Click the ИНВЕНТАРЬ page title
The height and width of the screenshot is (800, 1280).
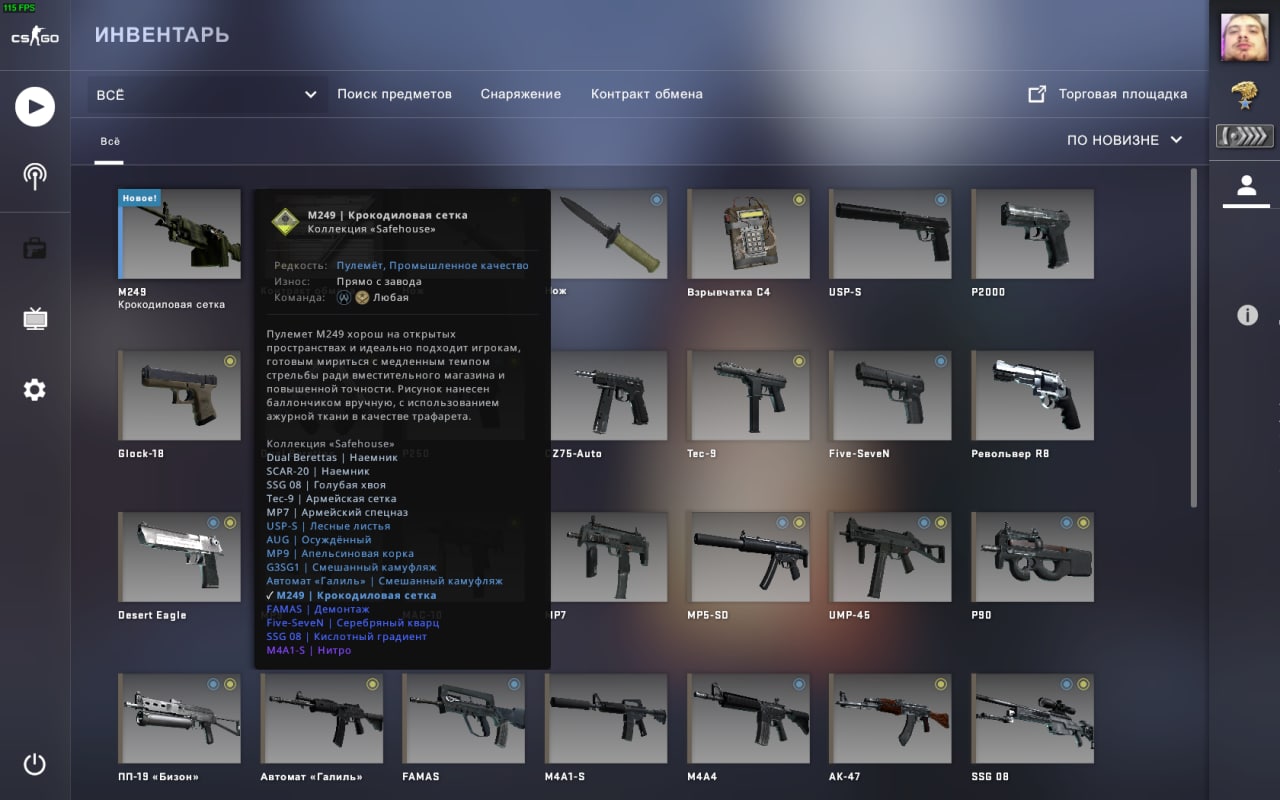162,36
